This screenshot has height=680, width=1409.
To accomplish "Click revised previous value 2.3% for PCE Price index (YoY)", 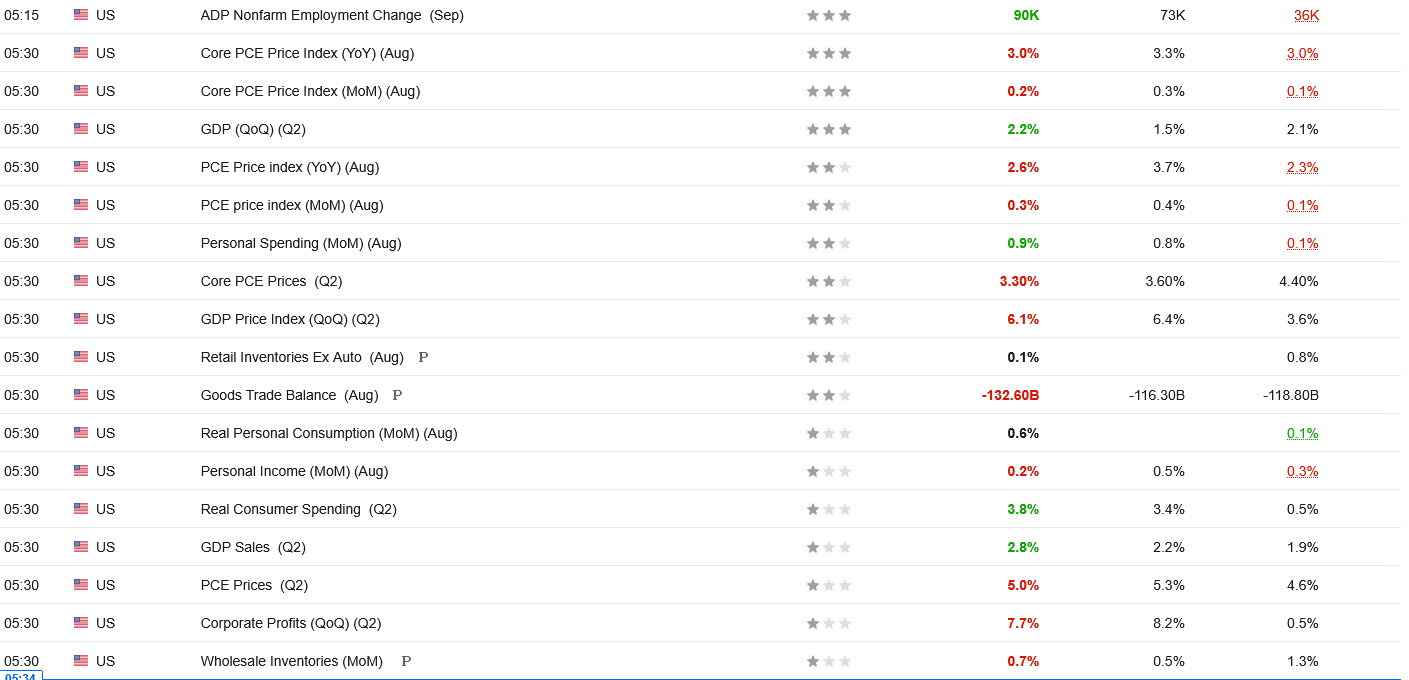I will 1302,167.
